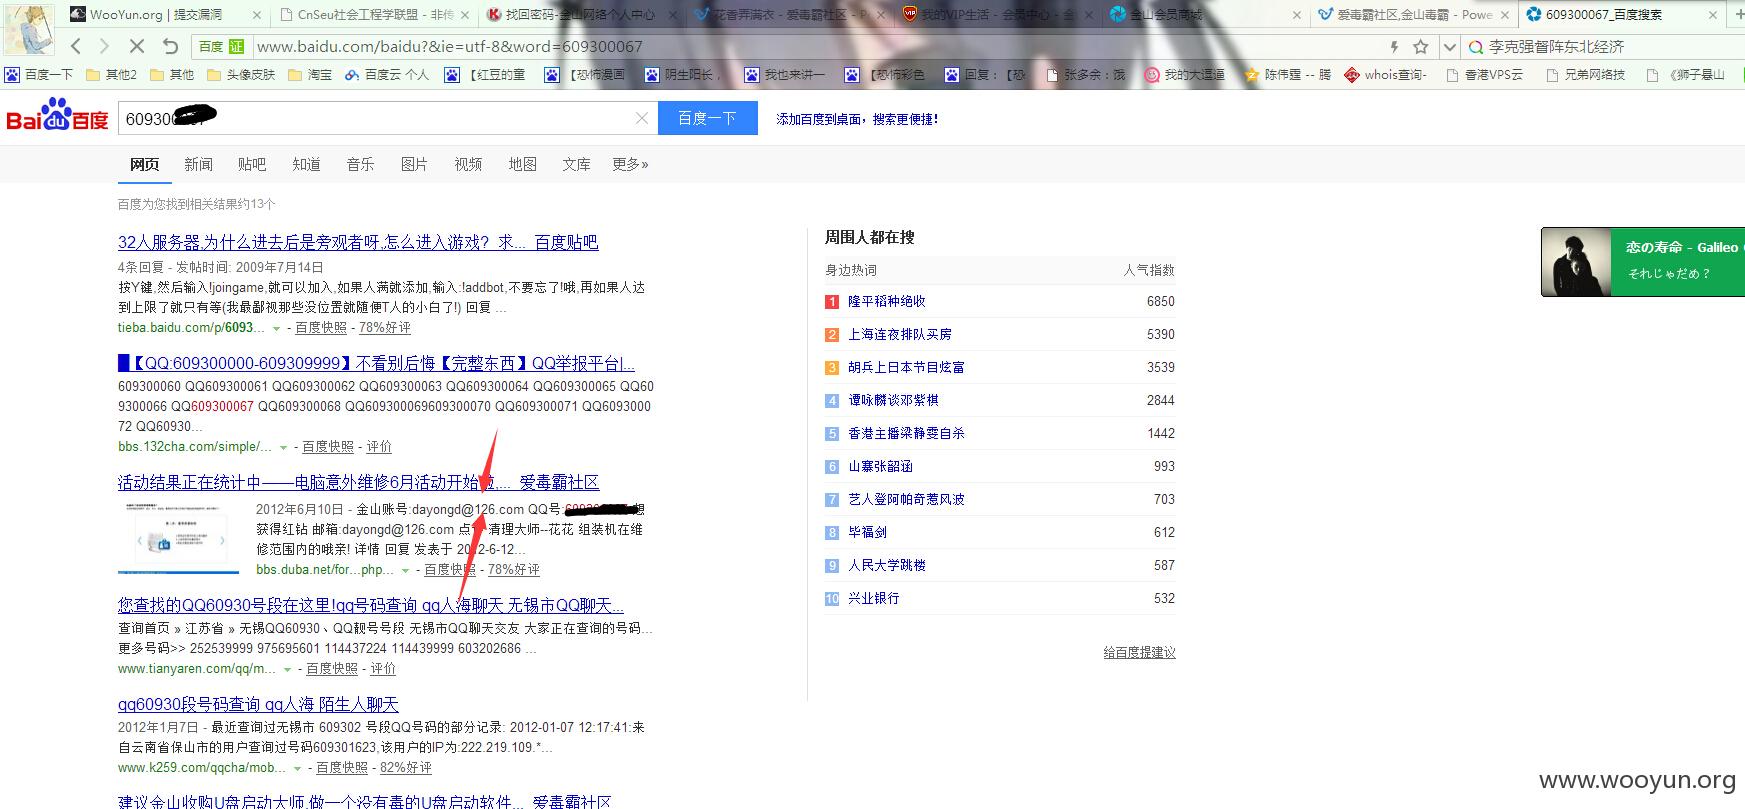Open the 淘宝 bookmark folder
The height and width of the screenshot is (809, 1745).
(x=310, y=75)
